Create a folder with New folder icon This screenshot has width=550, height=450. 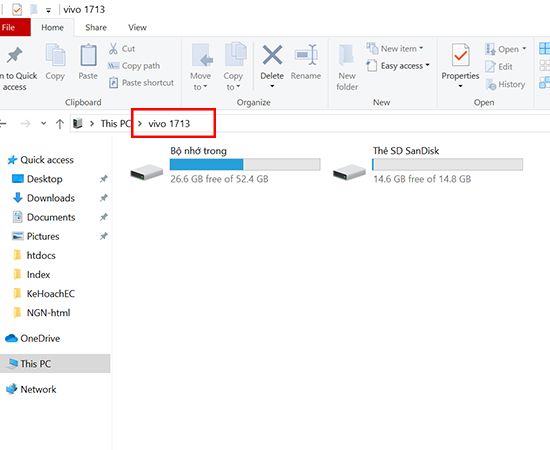(x=347, y=56)
